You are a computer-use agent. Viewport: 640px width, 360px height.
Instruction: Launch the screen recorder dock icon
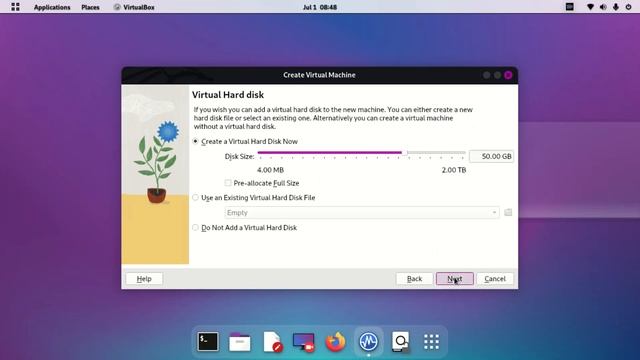click(304, 342)
